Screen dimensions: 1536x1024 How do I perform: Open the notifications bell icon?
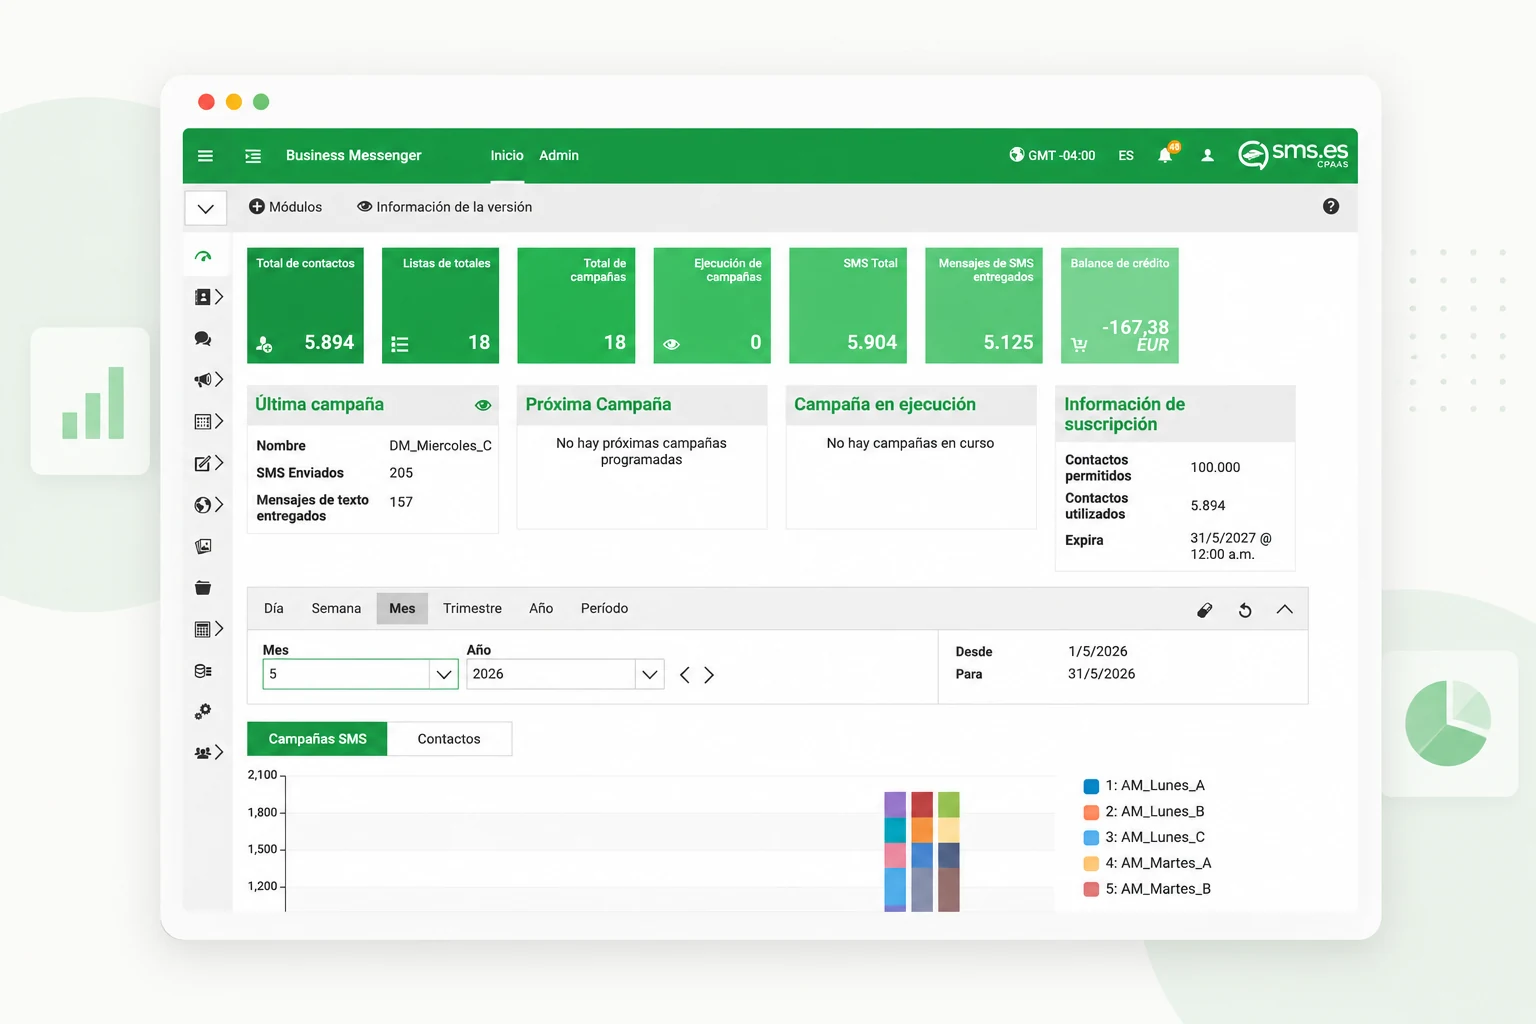tap(1165, 155)
